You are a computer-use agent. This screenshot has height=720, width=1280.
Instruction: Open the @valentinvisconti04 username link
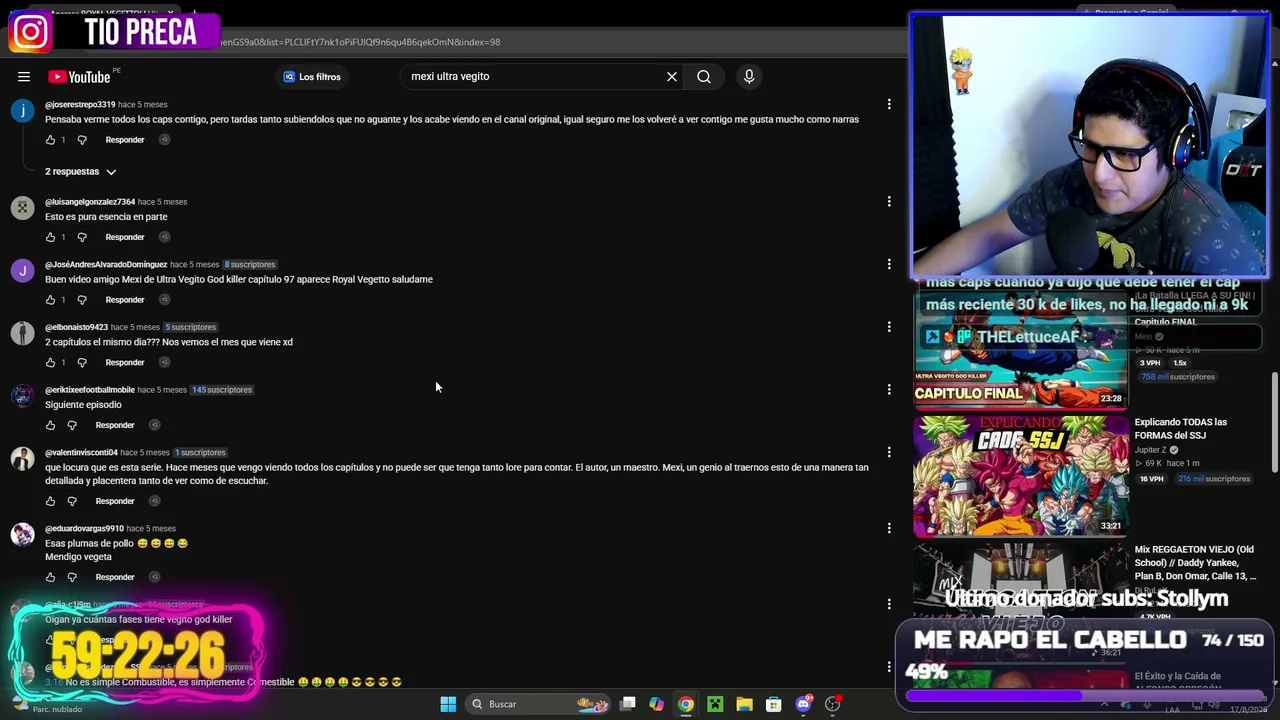pos(81,453)
